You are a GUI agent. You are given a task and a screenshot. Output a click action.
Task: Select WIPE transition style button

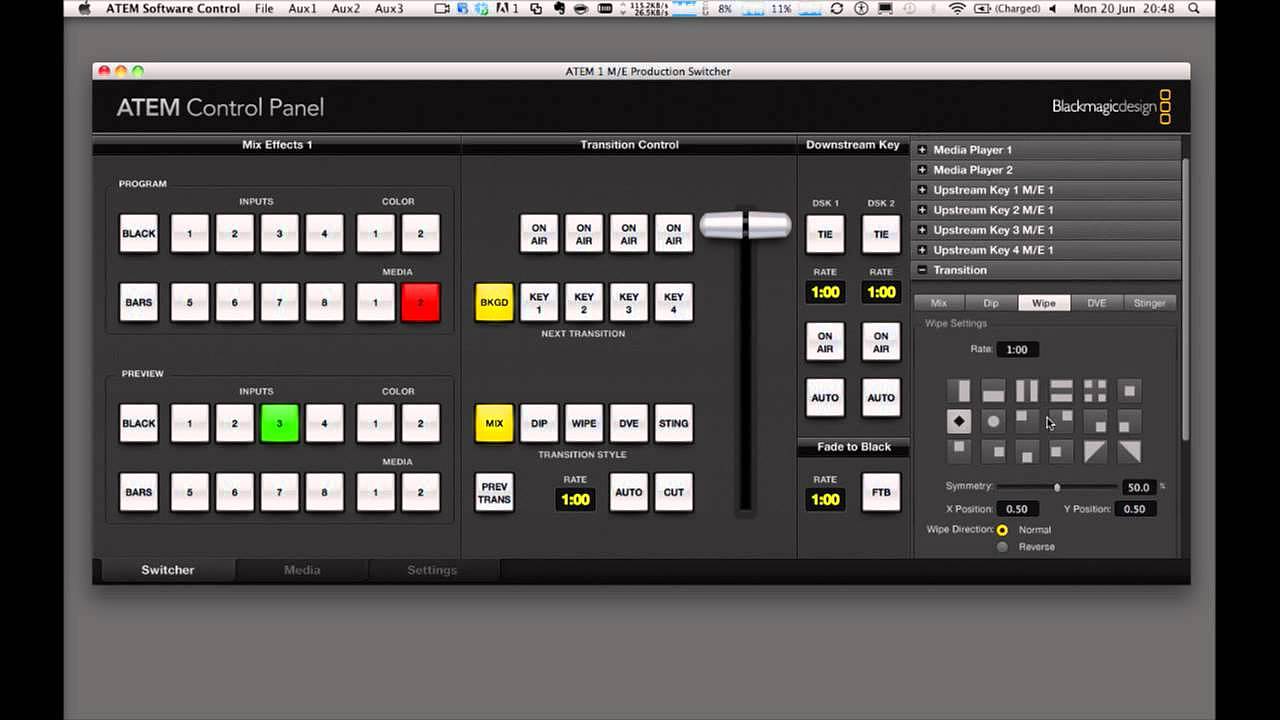pyautogui.click(x=584, y=424)
